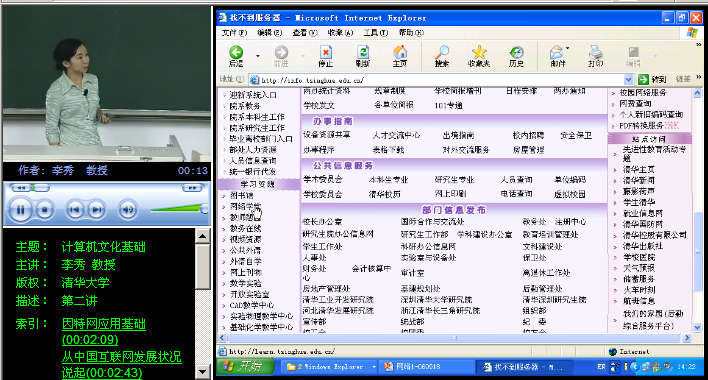The width and height of the screenshot is (708, 380).
Task: Click the 转到 (Go) button
Action: [x=653, y=79]
